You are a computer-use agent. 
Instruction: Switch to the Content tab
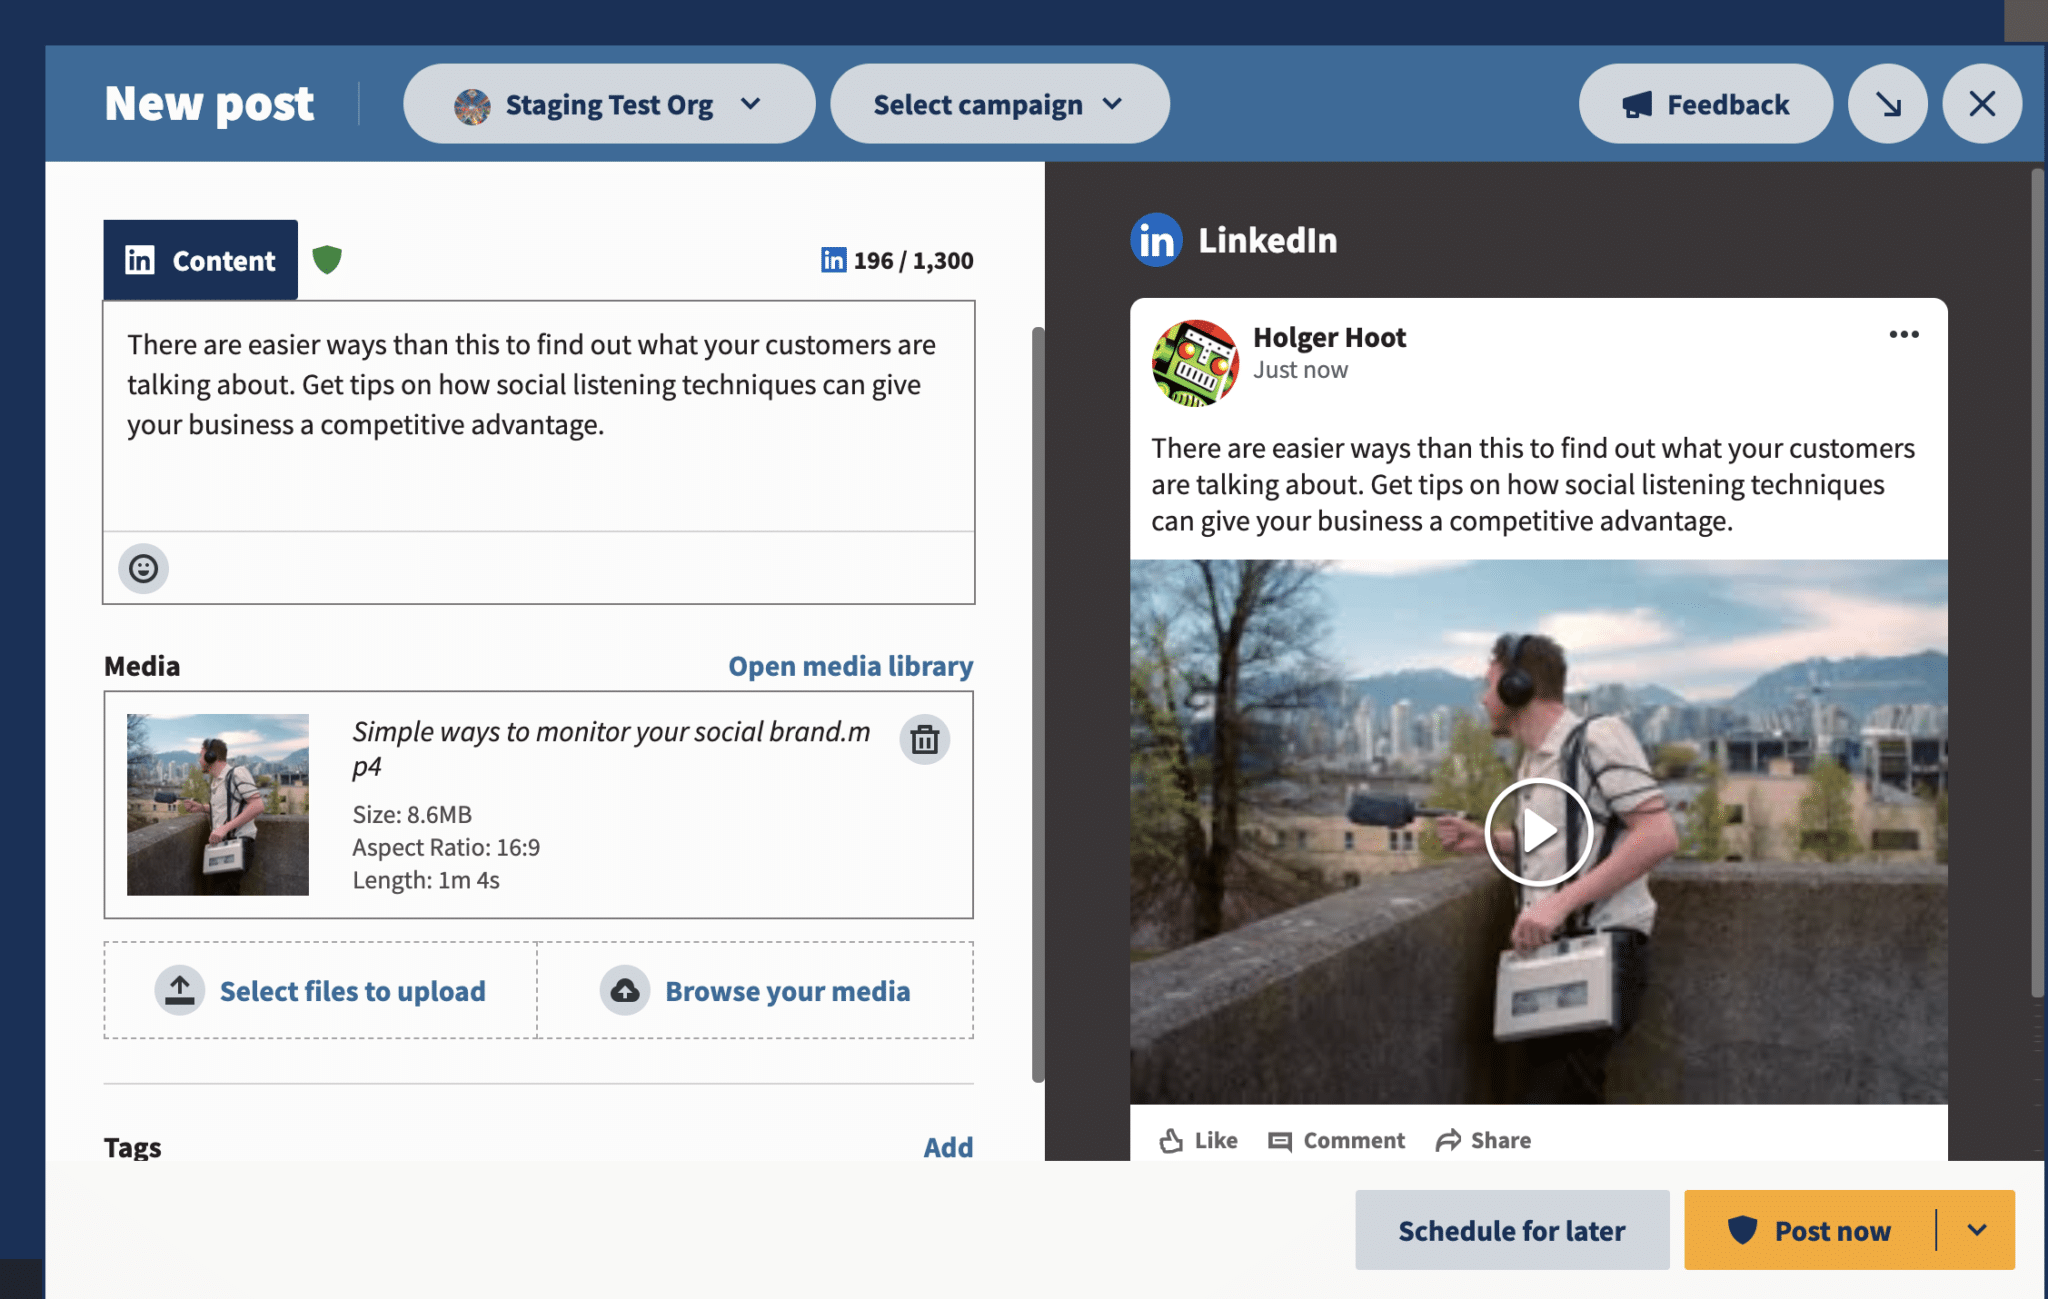200,259
